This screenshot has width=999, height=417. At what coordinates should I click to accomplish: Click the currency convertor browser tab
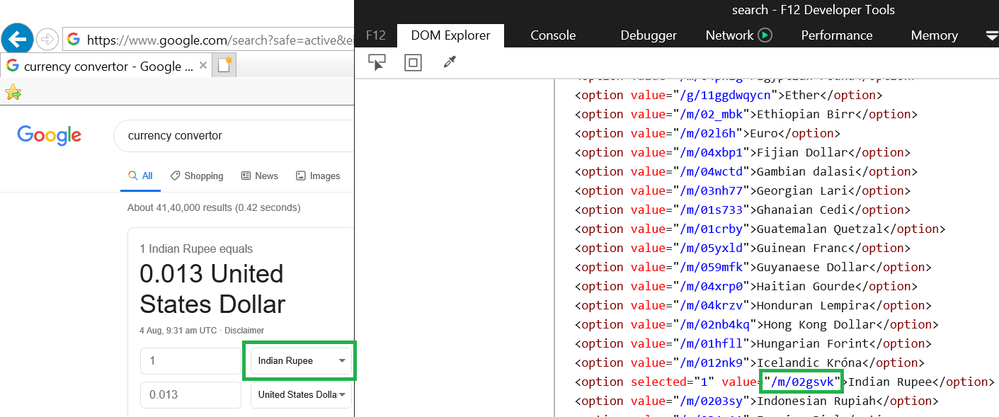pos(105,66)
